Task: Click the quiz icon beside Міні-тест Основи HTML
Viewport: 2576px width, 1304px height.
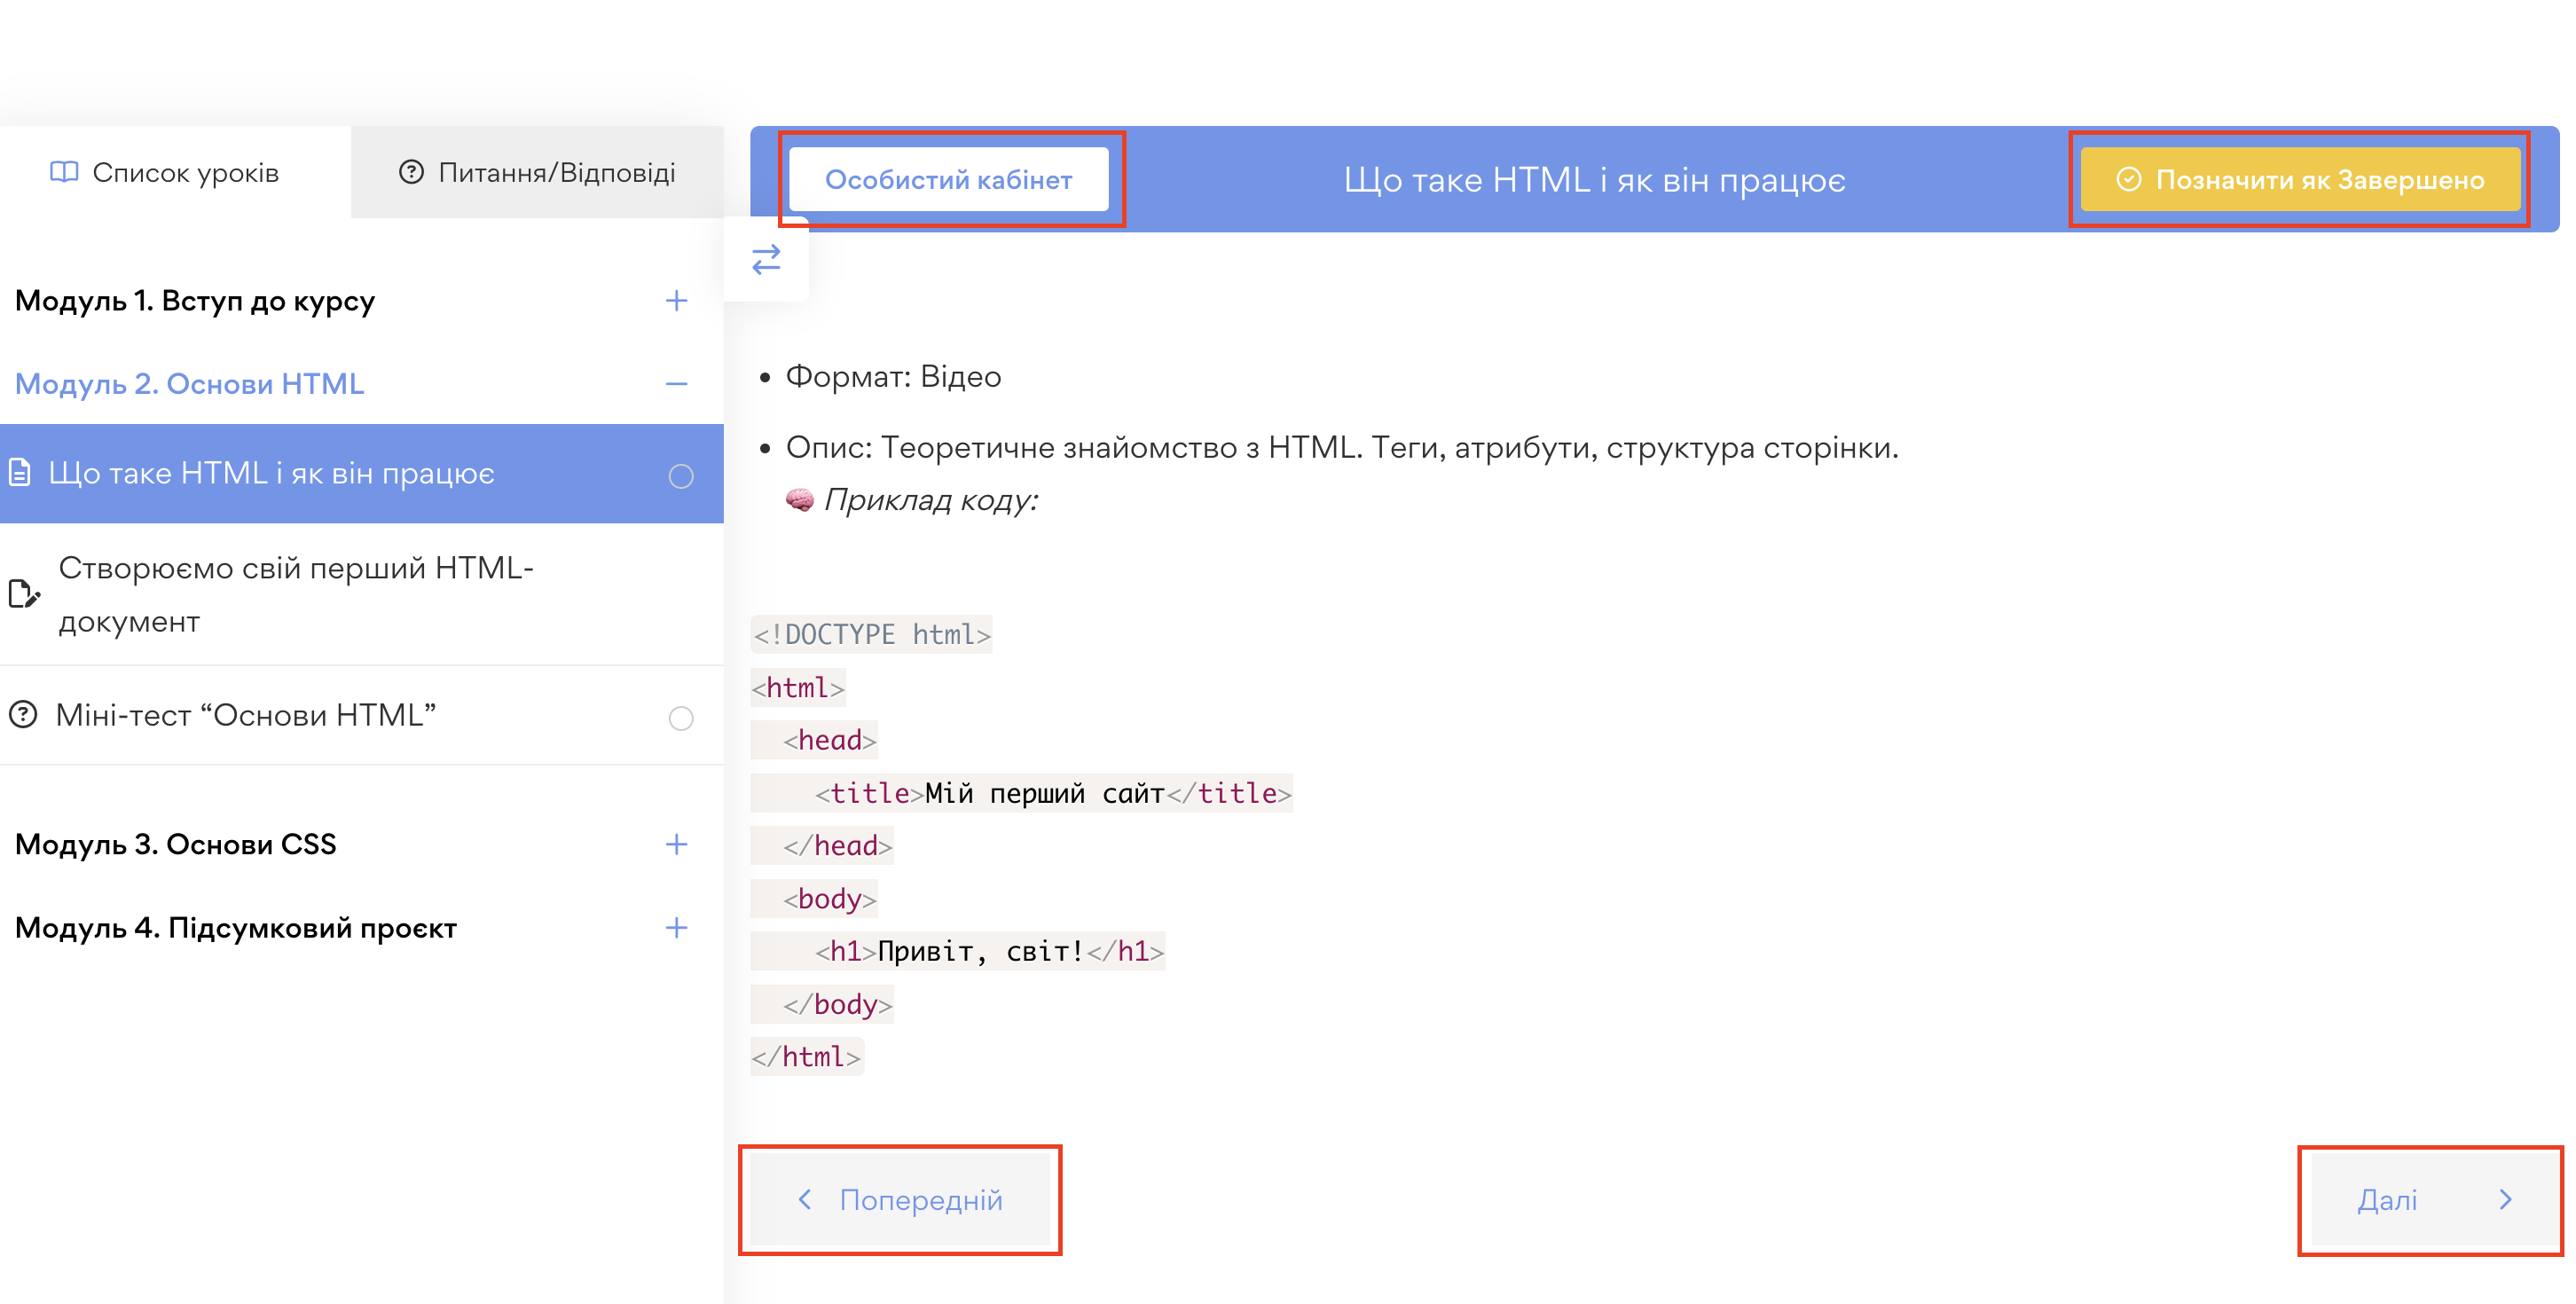Action: point(22,715)
